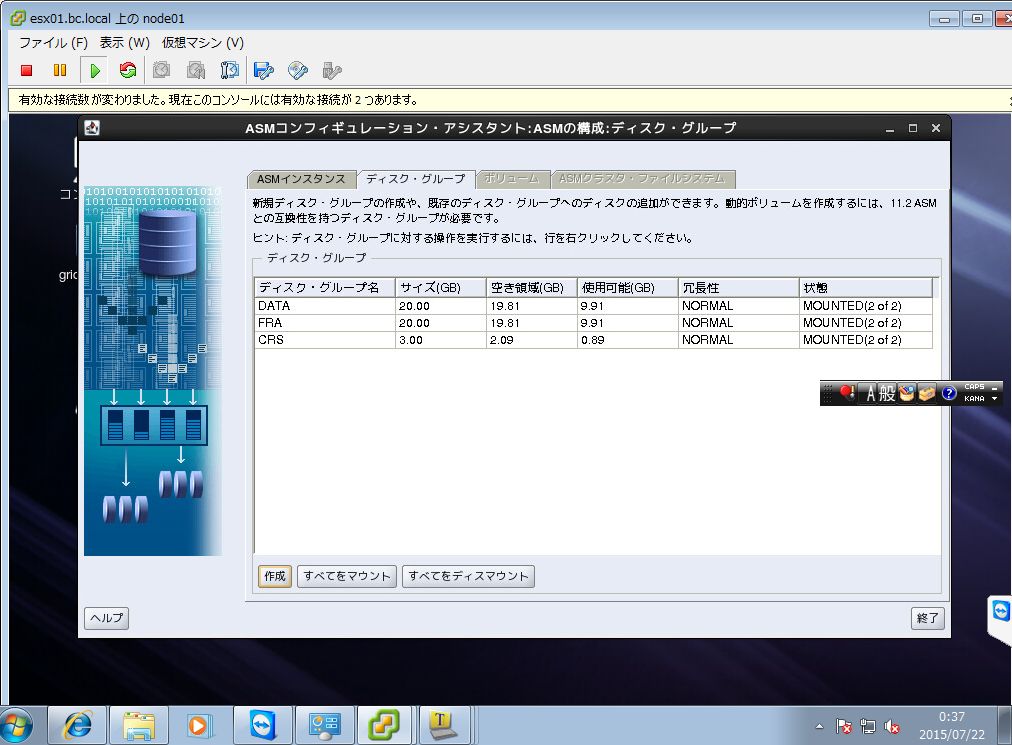Select the FRA disk group row
Screen dimensions: 1012x745
(x=593, y=323)
